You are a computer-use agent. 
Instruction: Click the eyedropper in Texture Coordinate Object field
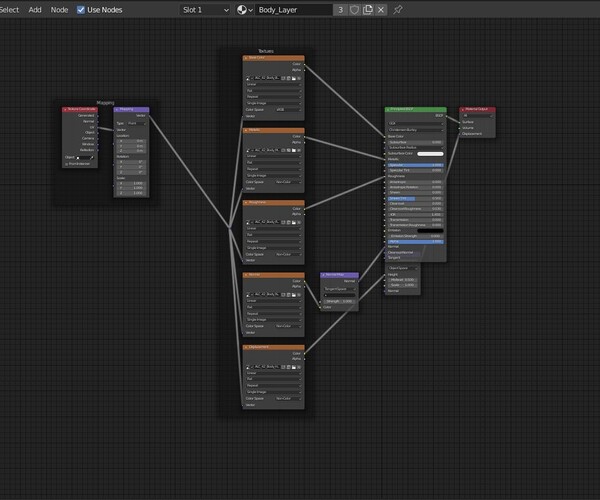[x=93, y=157]
